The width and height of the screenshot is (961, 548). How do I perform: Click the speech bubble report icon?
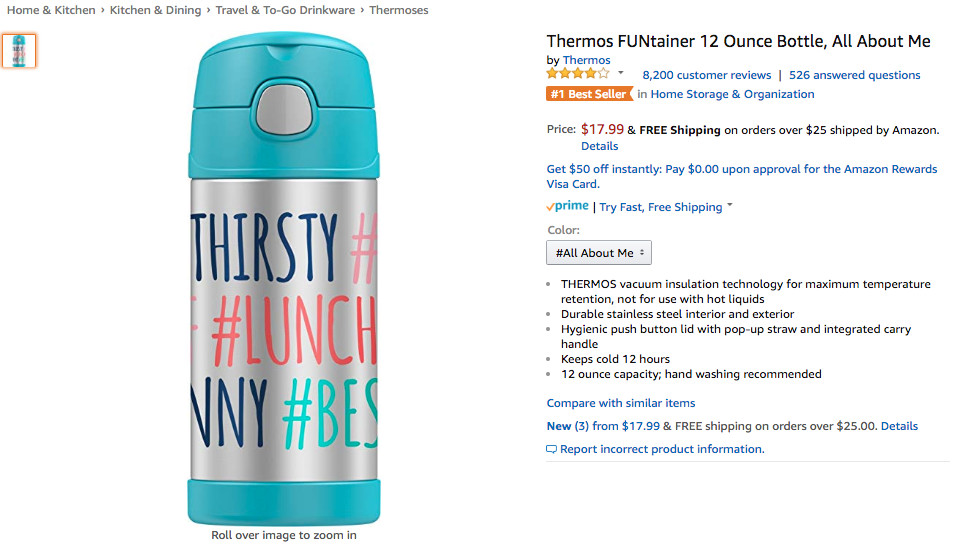[x=551, y=450]
